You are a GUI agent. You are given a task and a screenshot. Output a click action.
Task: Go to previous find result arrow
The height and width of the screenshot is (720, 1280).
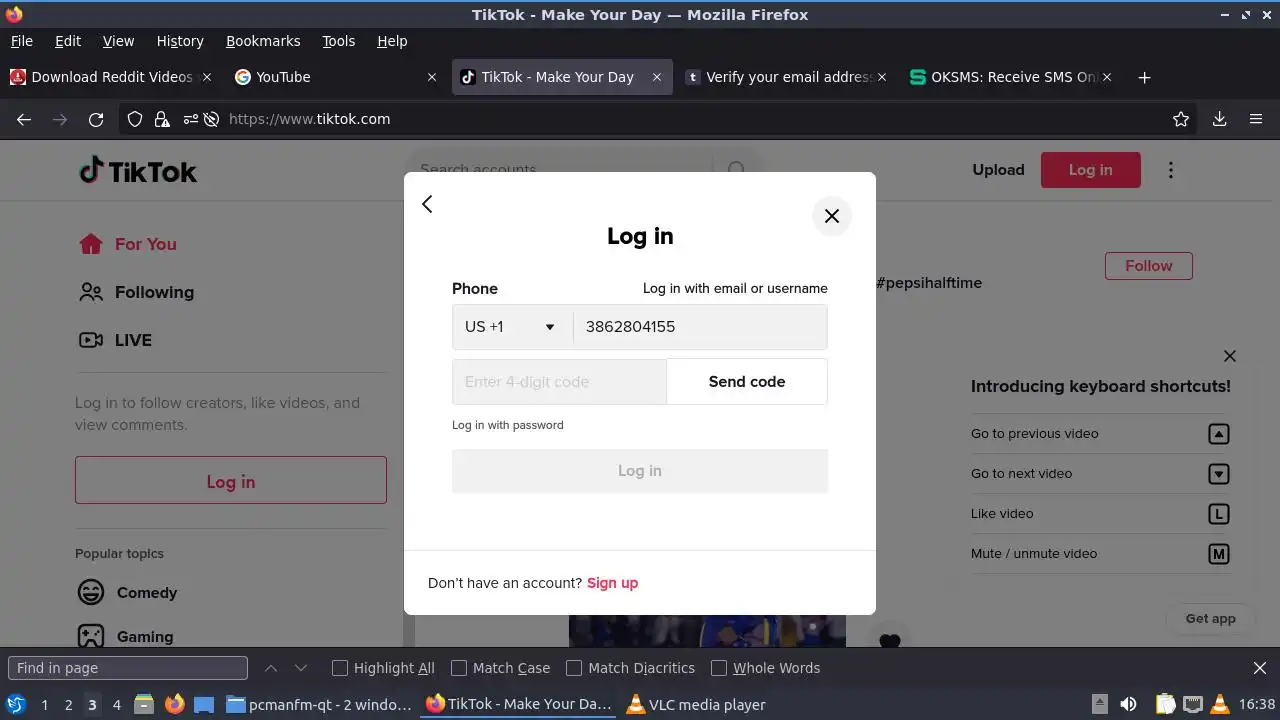click(271, 668)
